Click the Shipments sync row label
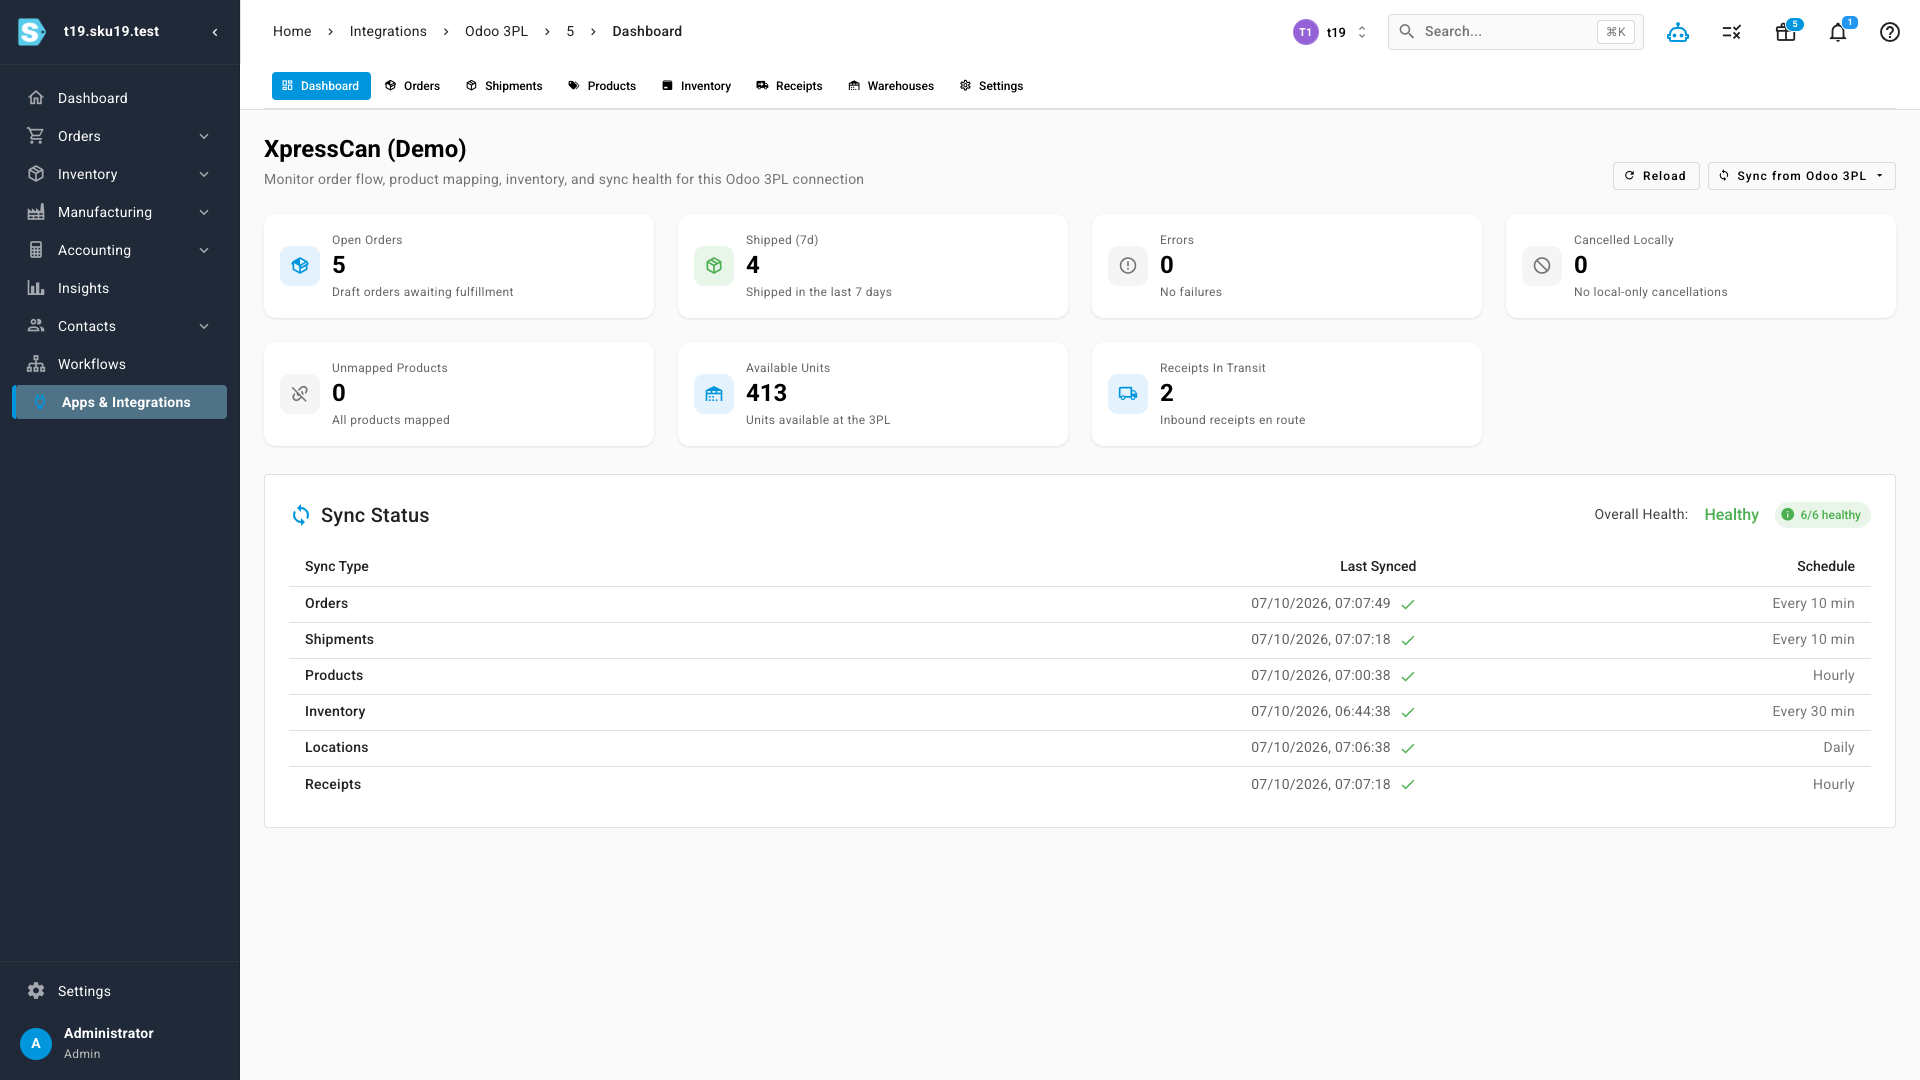This screenshot has width=1920, height=1080. [339, 640]
